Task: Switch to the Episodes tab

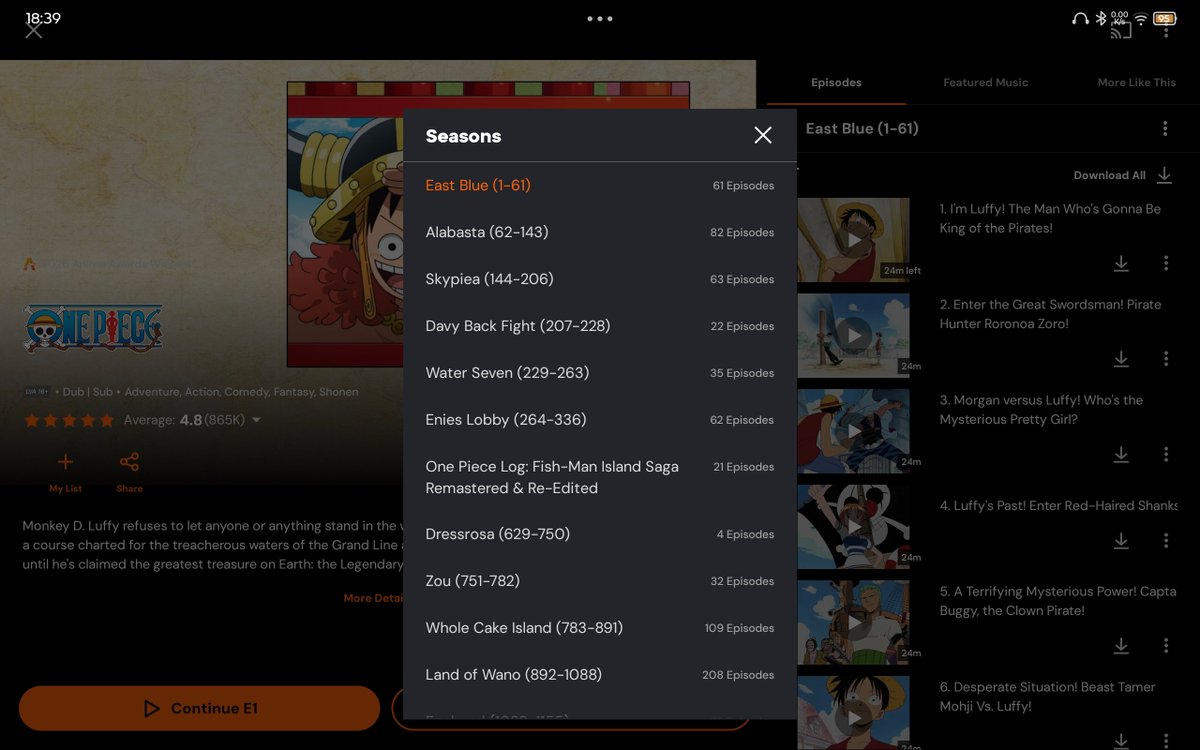Action: click(836, 83)
